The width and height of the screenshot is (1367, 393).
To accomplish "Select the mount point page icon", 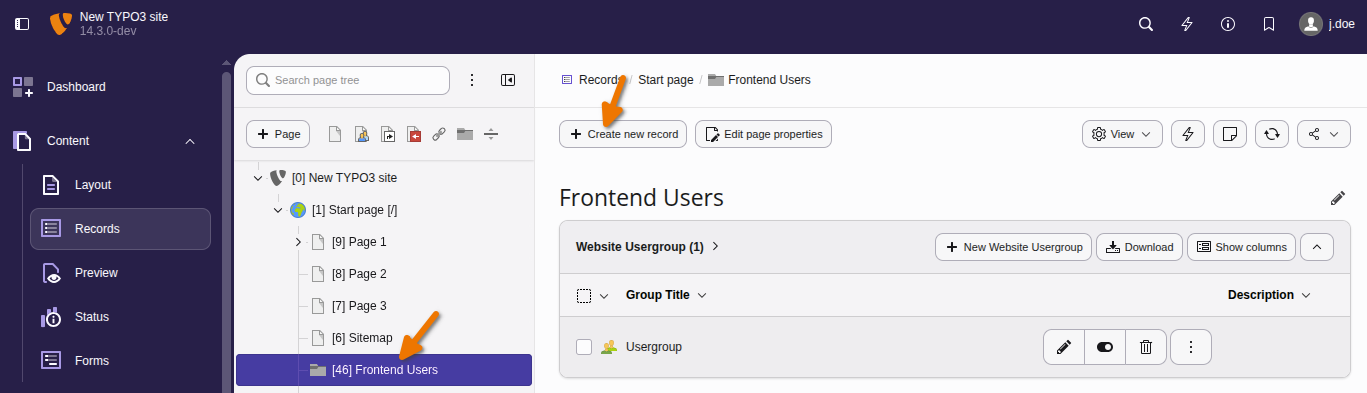I will (413, 134).
